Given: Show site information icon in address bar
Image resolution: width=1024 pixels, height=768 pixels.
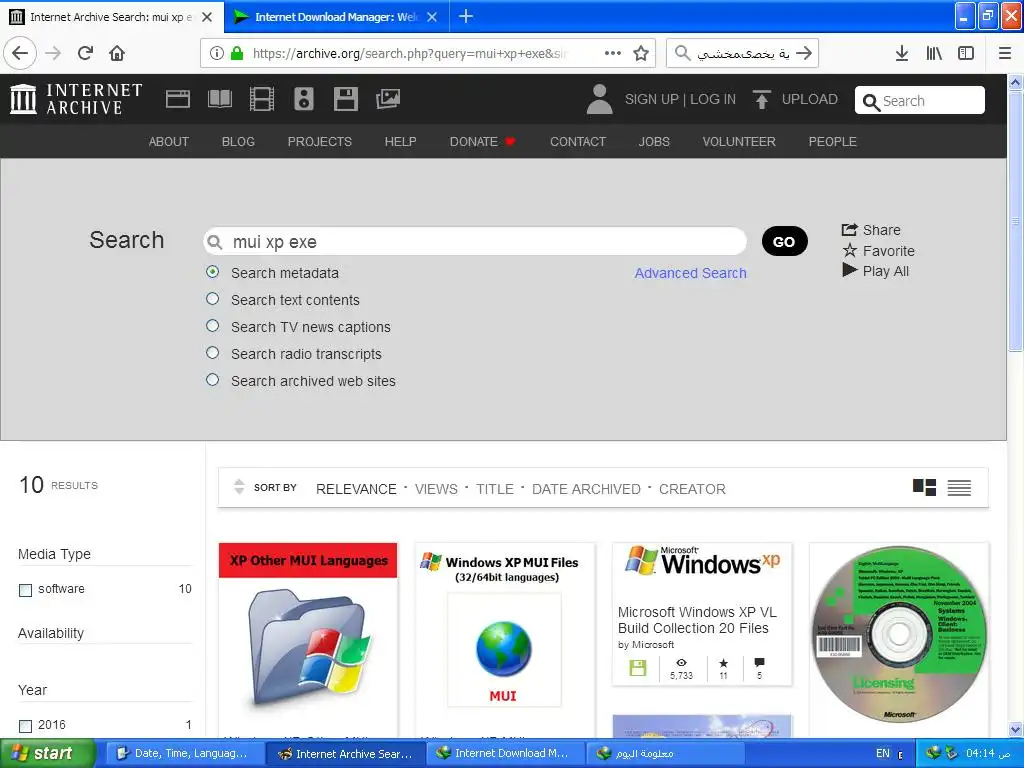Looking at the screenshot, I should point(216,53).
